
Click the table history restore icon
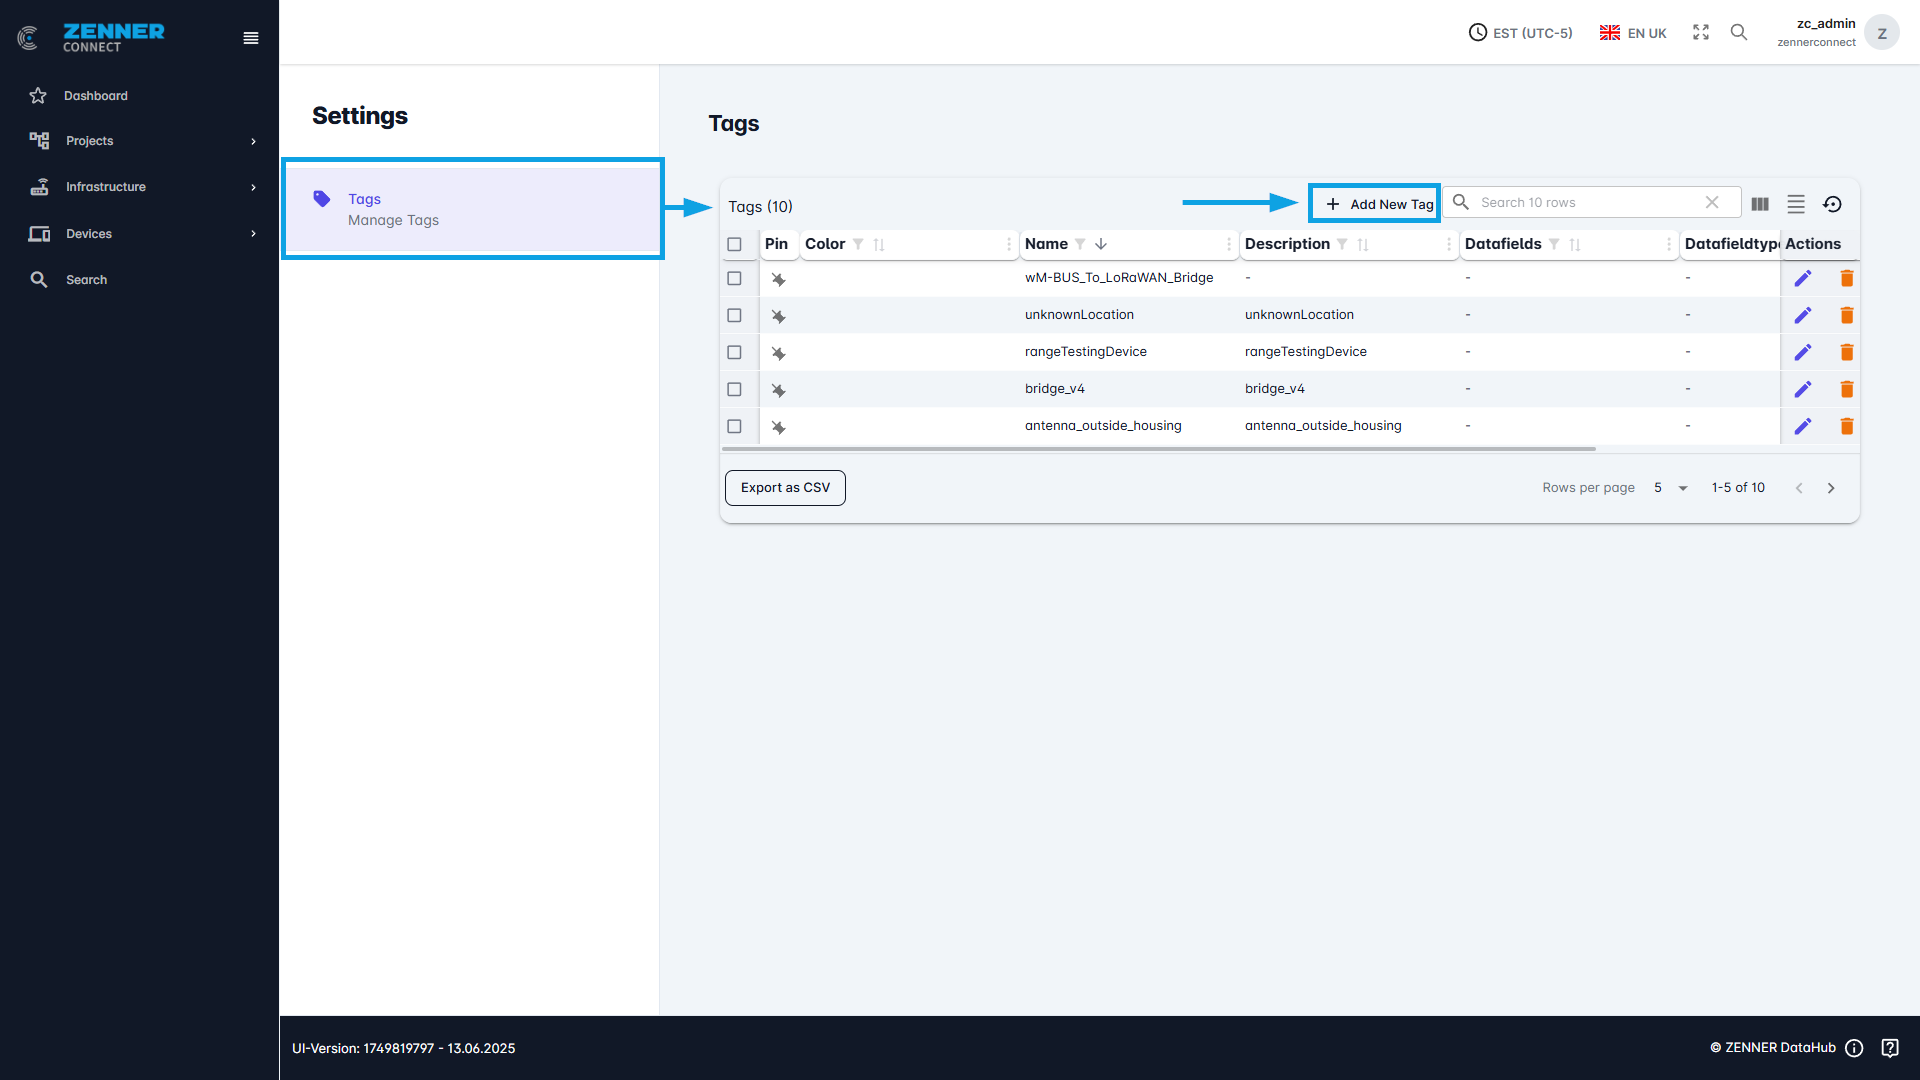pos(1833,203)
